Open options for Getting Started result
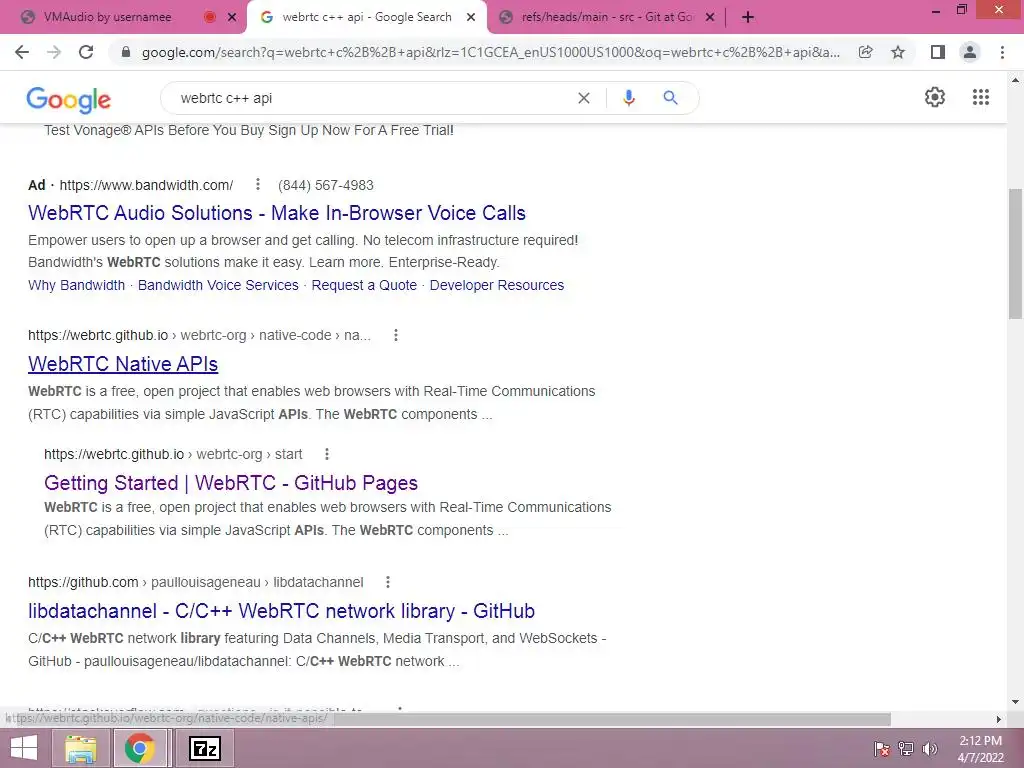 [327, 454]
